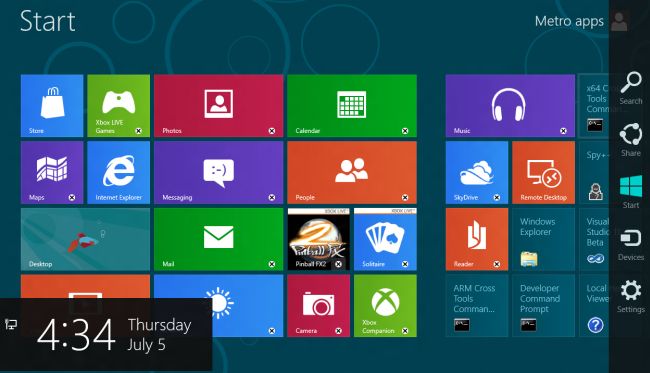Viewport: 650px width, 373px height.
Task: Open the Local Viewer help tile
Action: [594, 306]
